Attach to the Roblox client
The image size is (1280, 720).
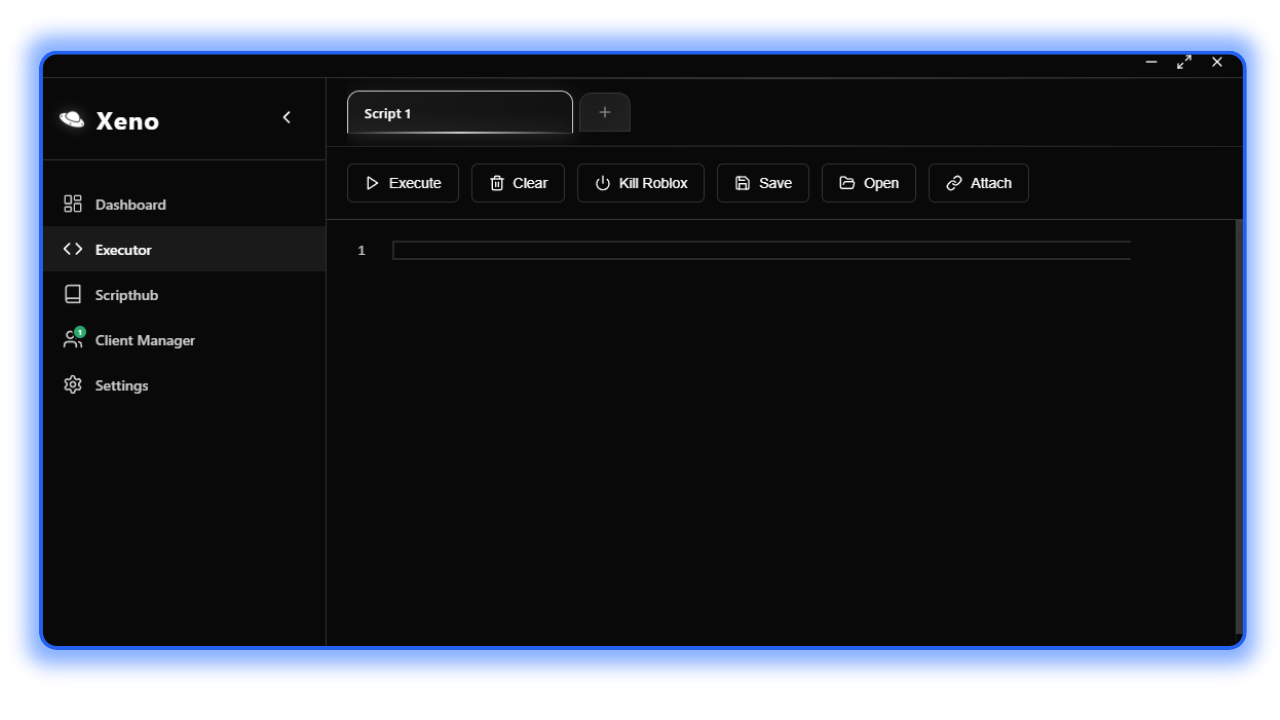[979, 183]
